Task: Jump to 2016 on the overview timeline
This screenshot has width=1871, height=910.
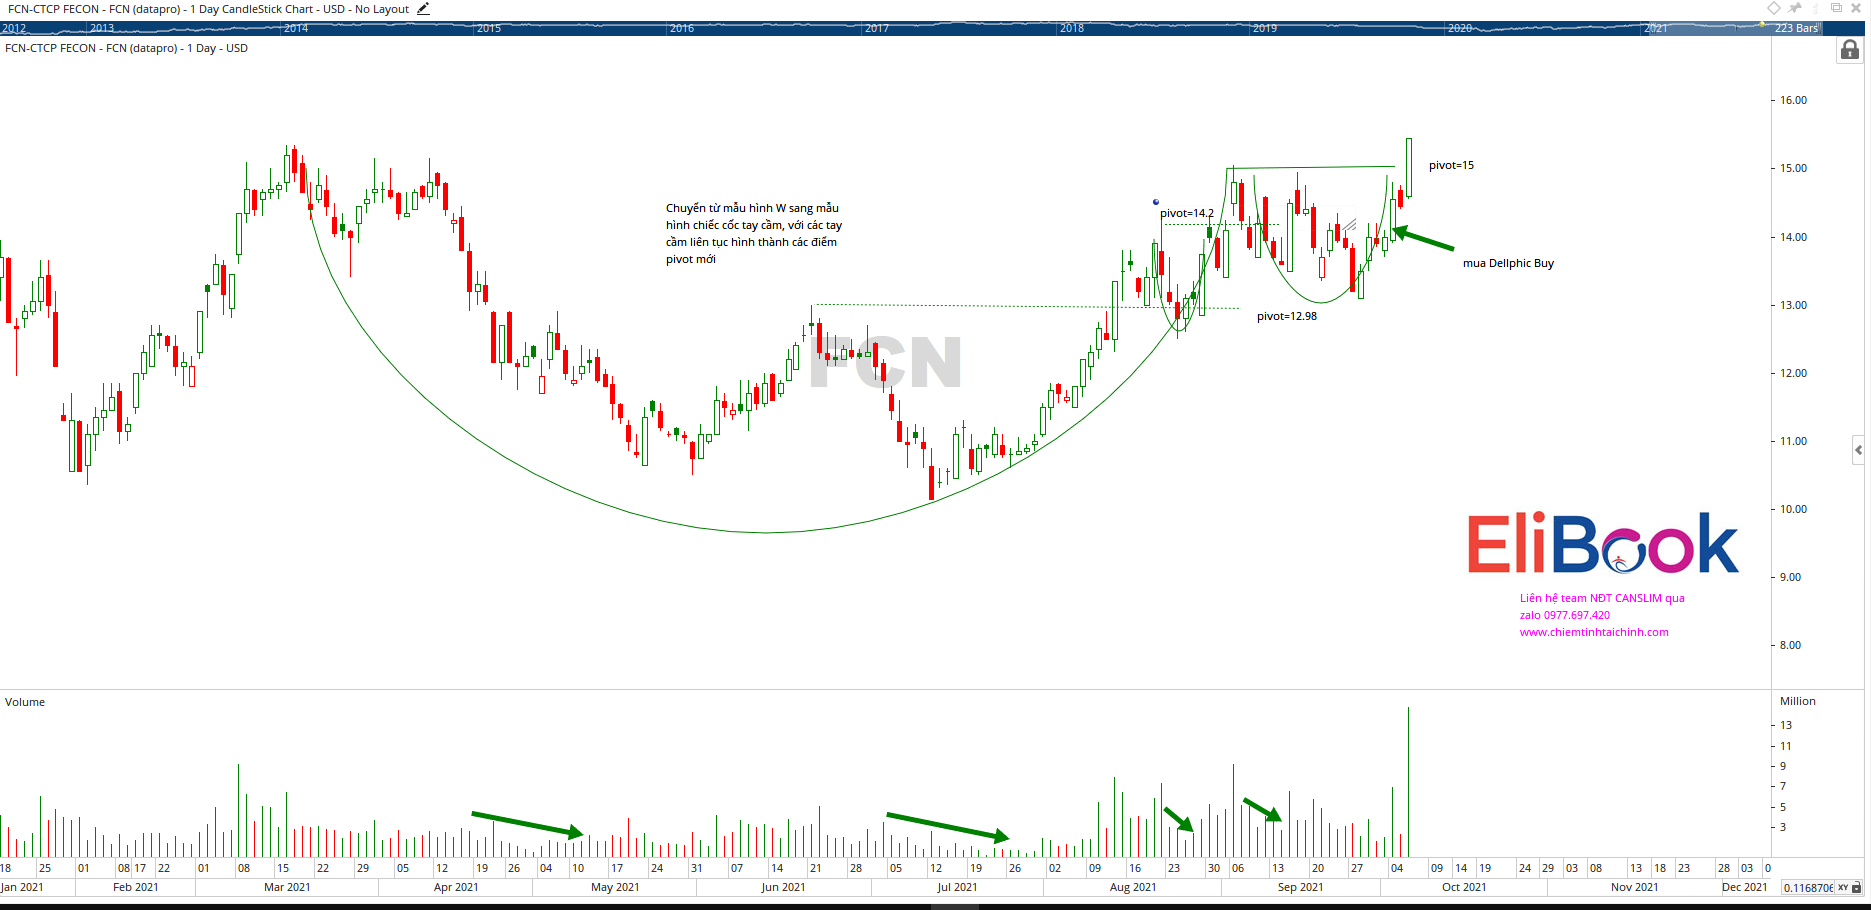Action: pyautogui.click(x=682, y=28)
